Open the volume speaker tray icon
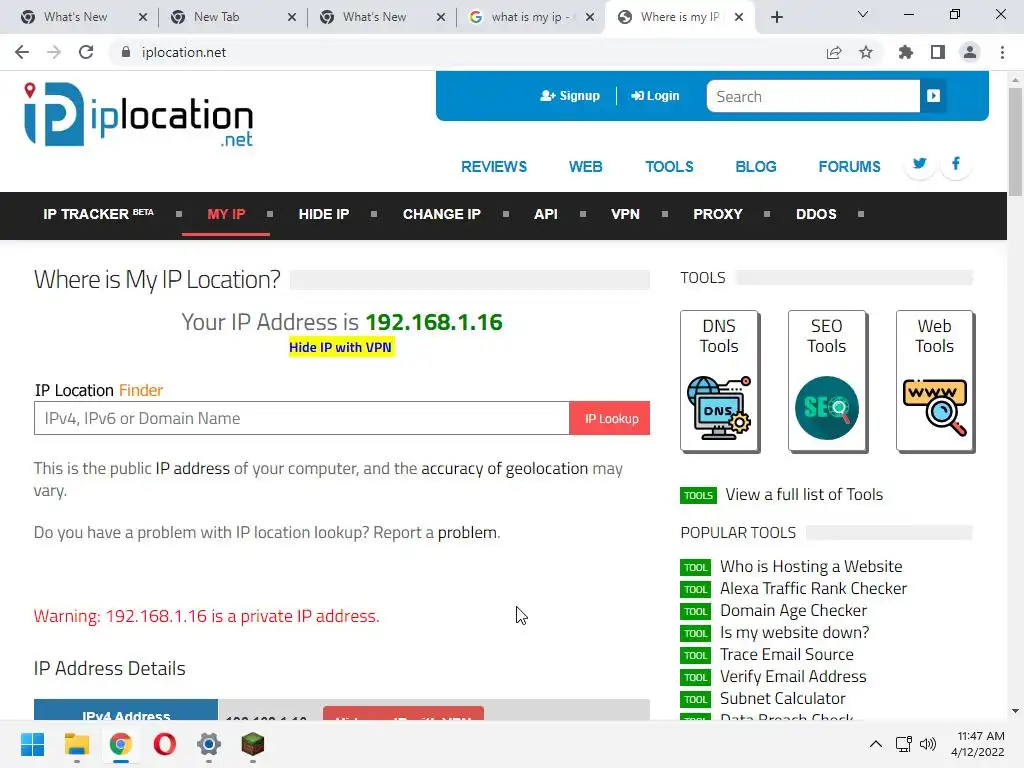Screen dimensions: 1024x768 pos(927,744)
